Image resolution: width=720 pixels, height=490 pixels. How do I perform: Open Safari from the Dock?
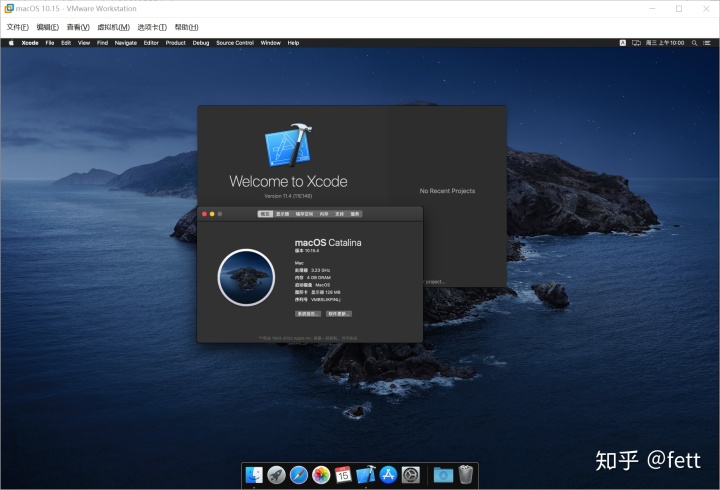pyautogui.click(x=298, y=475)
